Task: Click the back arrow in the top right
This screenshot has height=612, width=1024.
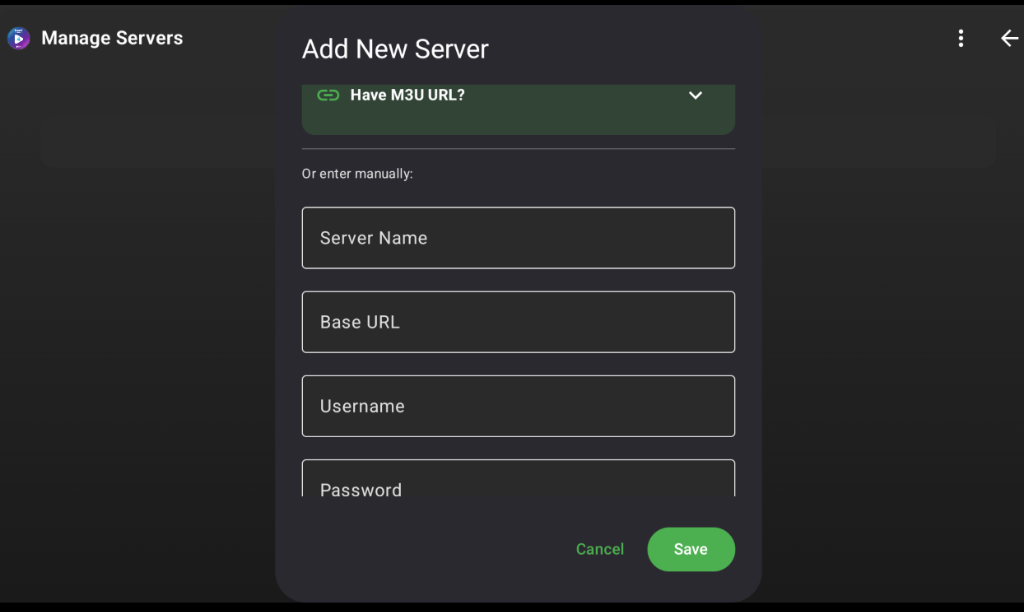Action: [x=1009, y=38]
